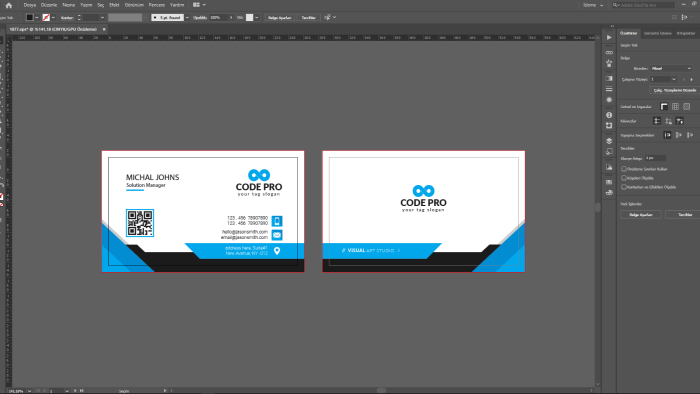This screenshot has width=700, height=394.
Task: Click the stroke weight stepper arrows
Action: [x=79, y=17]
